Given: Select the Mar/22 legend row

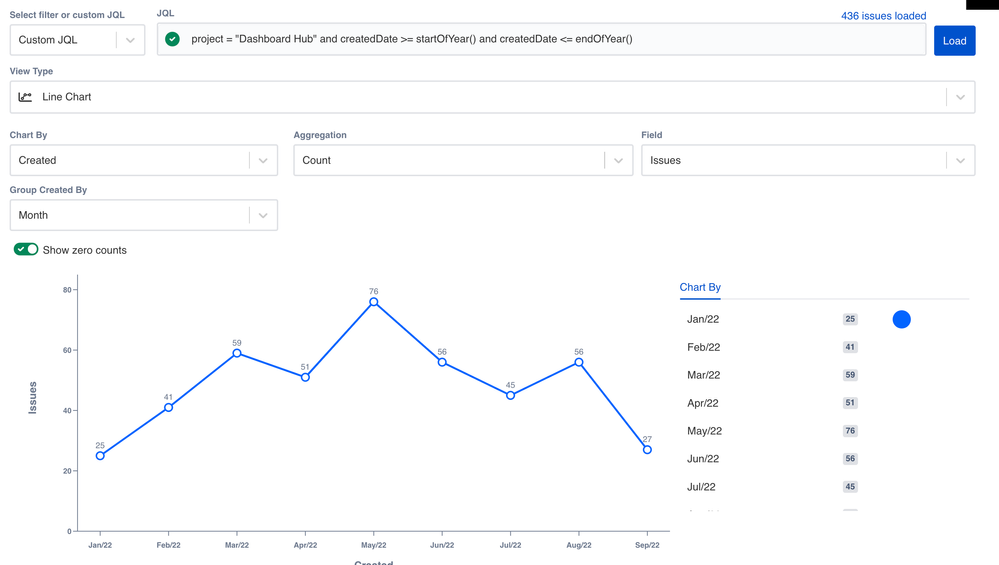Looking at the screenshot, I should pyautogui.click(x=703, y=375).
